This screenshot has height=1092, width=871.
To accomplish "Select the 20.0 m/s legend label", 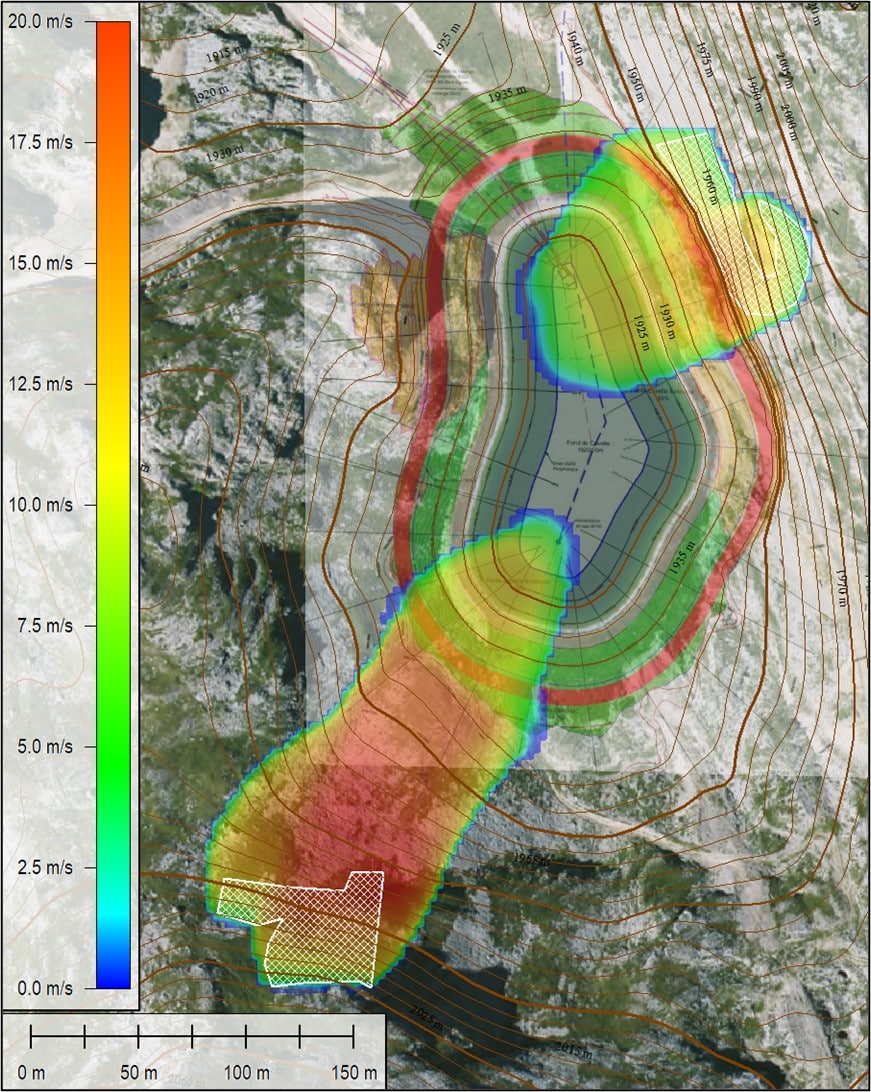I will (41, 21).
